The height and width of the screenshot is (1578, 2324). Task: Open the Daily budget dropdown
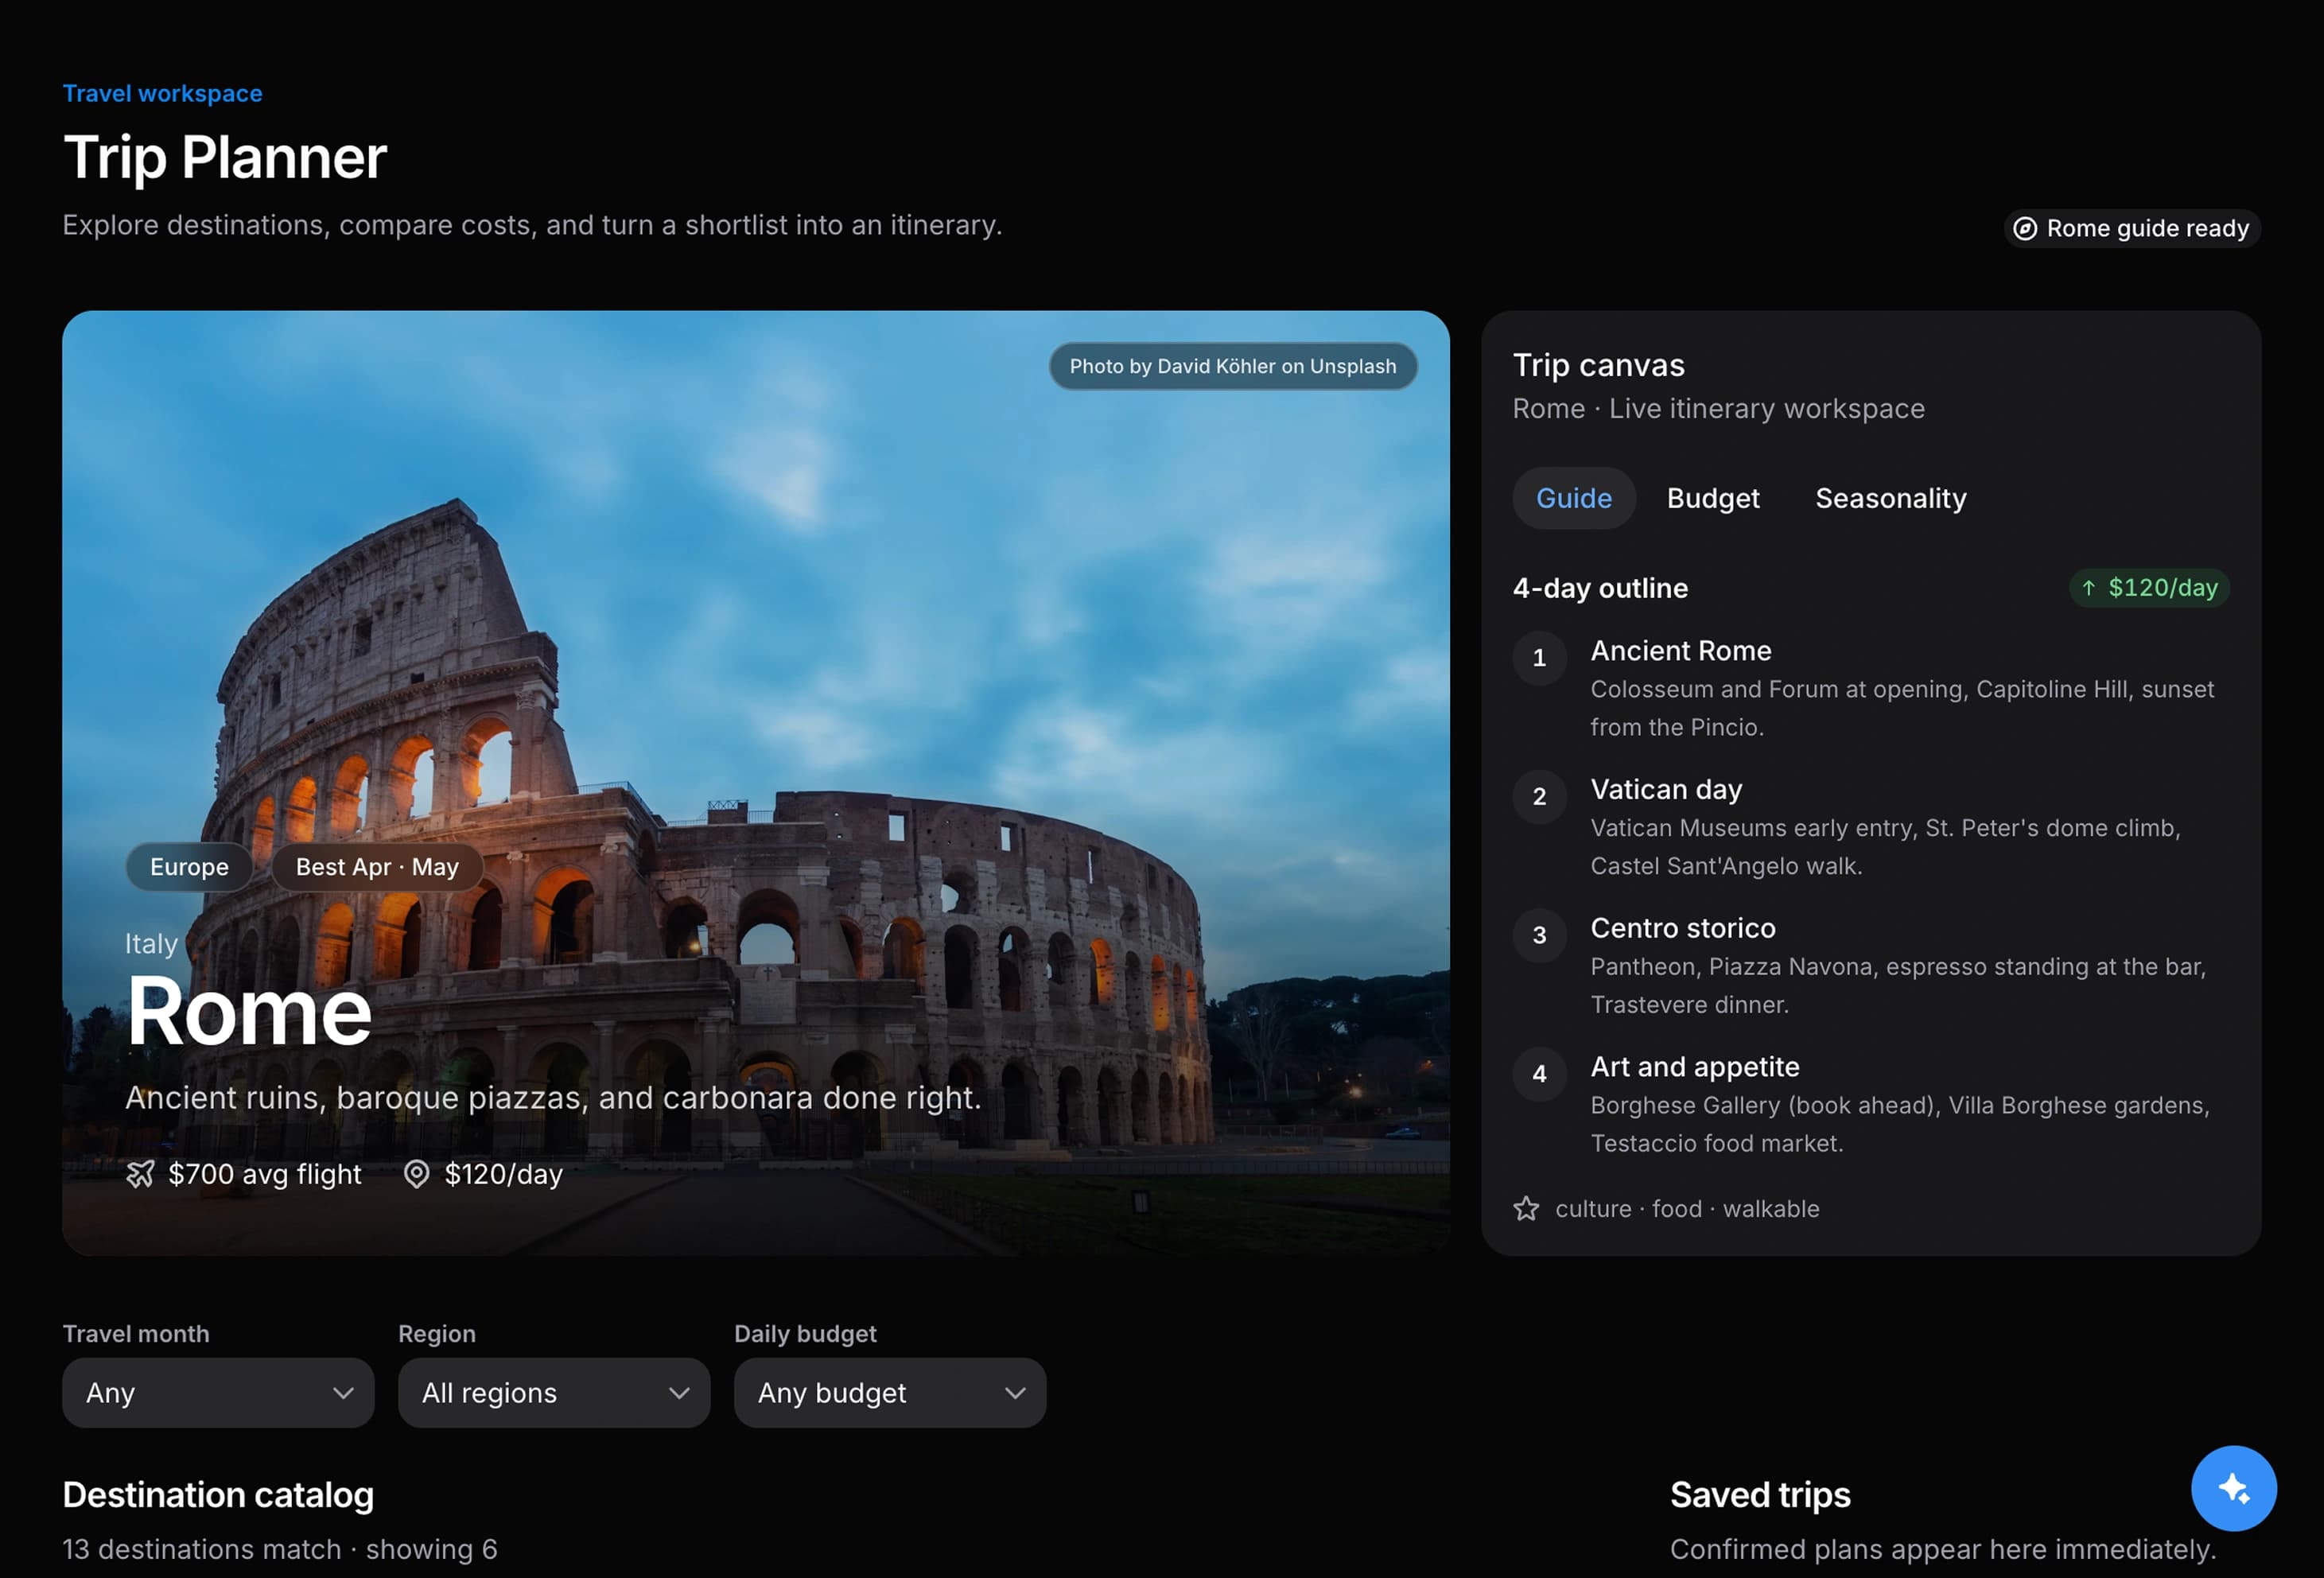click(890, 1392)
